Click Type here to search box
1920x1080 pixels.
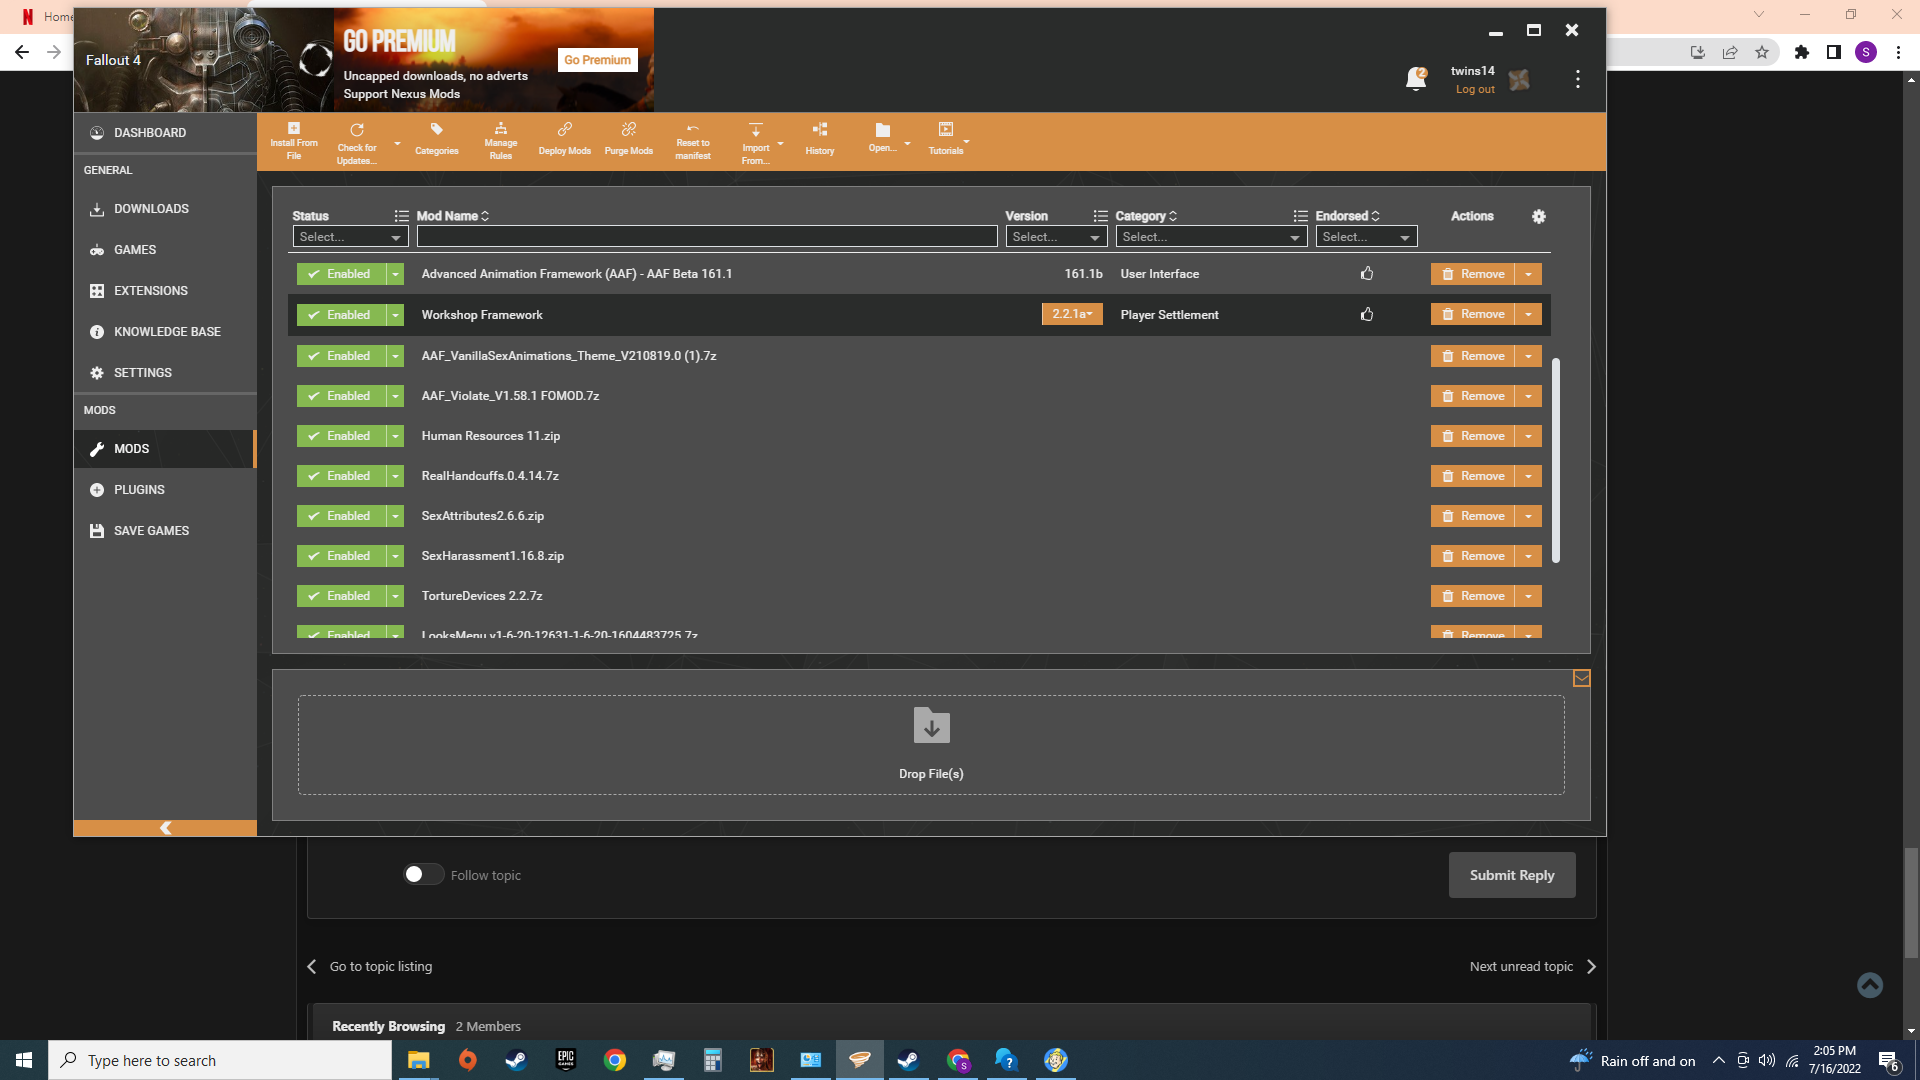point(220,1060)
